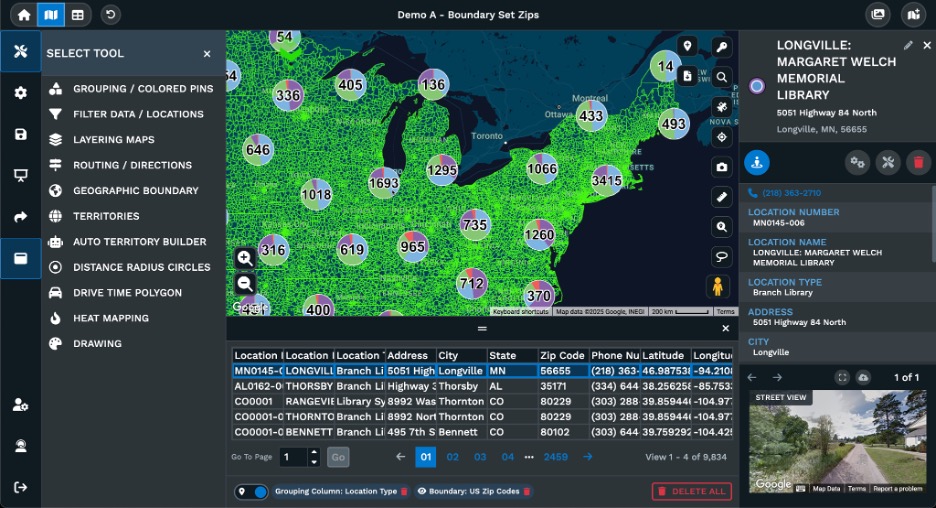Click the library phone number link
The height and width of the screenshot is (508, 936).
point(784,193)
